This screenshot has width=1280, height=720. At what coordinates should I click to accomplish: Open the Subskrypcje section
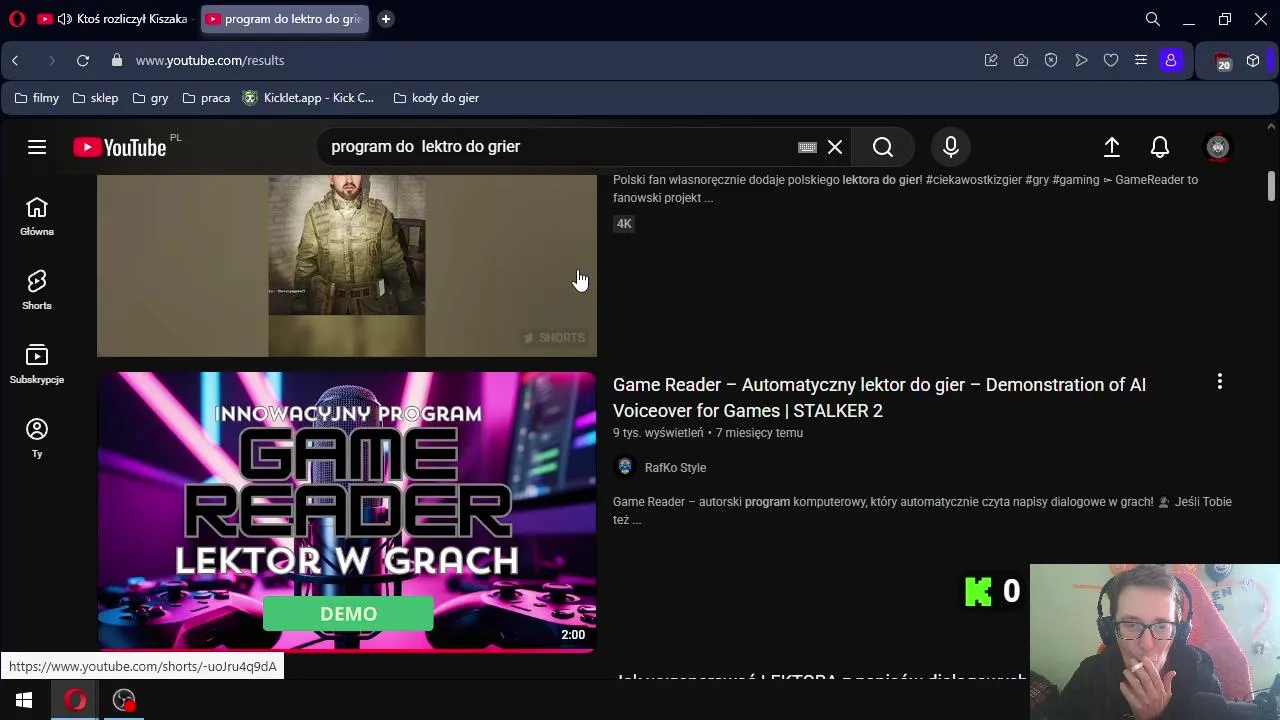coord(37,365)
